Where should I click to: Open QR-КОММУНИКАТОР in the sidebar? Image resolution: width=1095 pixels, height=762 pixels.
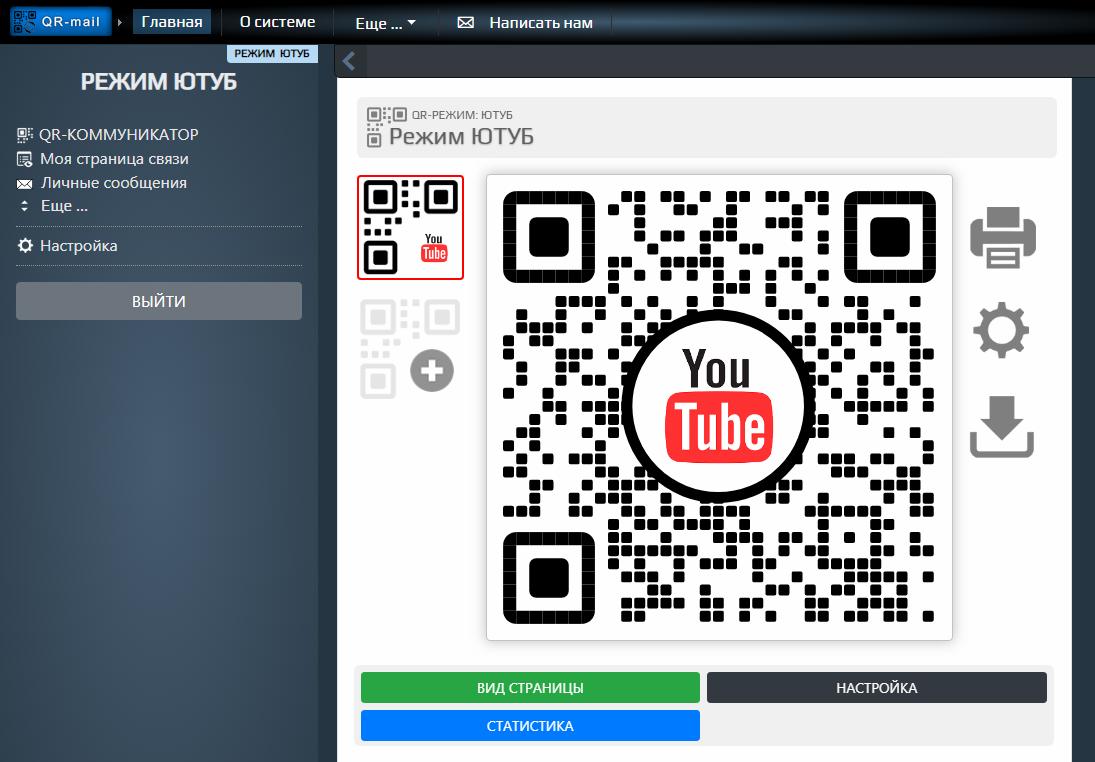coord(119,134)
